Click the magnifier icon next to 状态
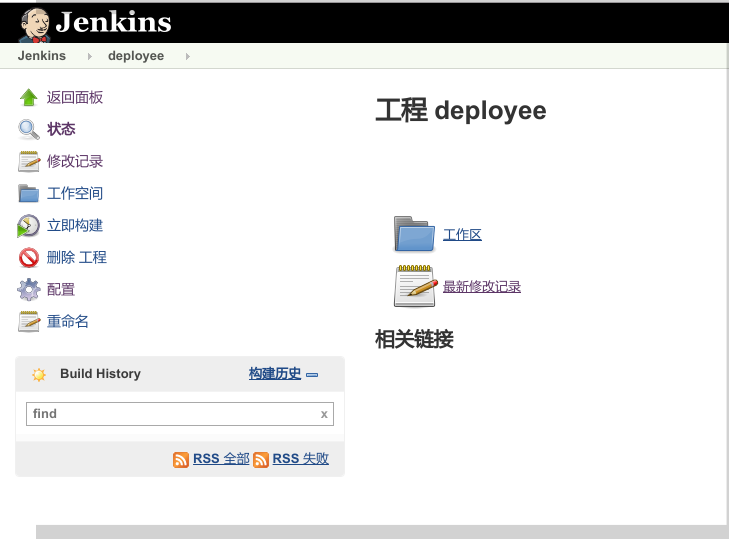 pos(29,130)
